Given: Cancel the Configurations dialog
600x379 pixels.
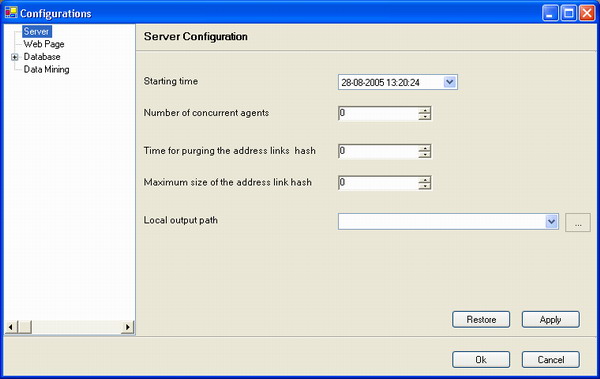Looking at the screenshot, I should coord(551,359).
